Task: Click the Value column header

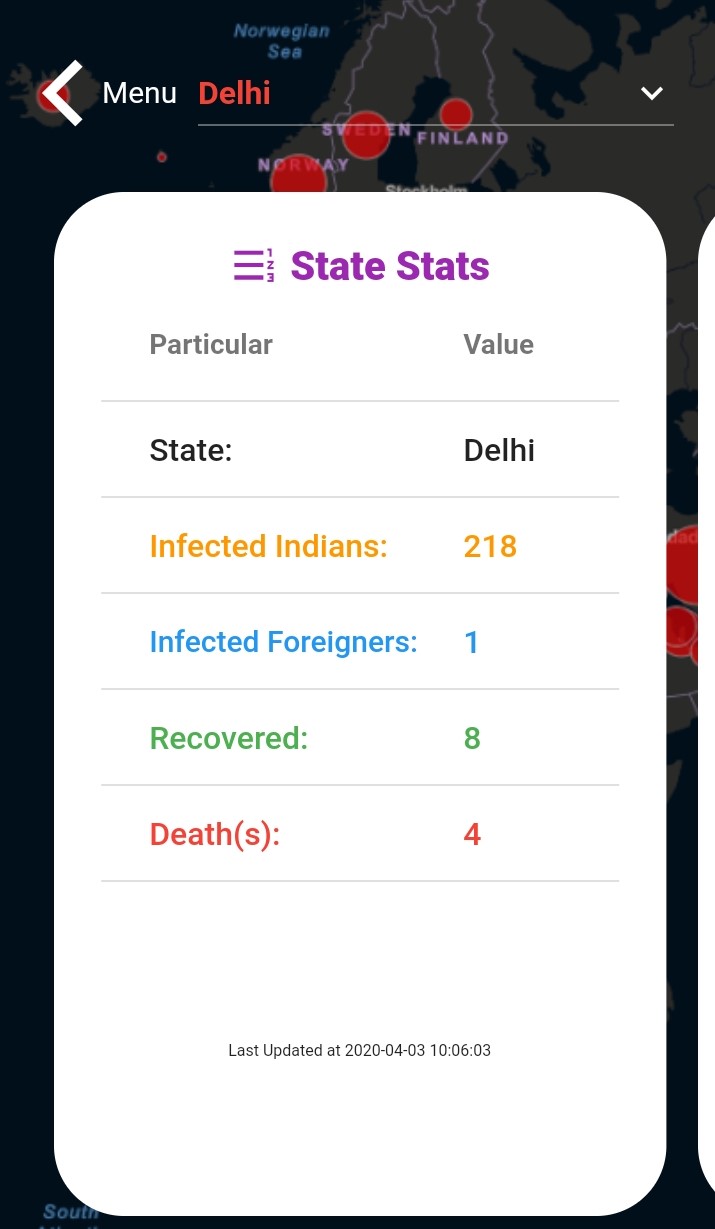Action: tap(498, 345)
